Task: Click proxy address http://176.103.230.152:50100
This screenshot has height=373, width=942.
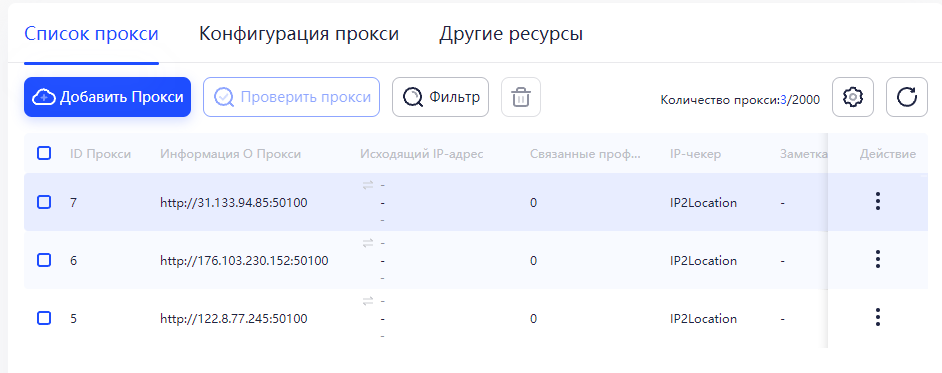Action: point(244,261)
